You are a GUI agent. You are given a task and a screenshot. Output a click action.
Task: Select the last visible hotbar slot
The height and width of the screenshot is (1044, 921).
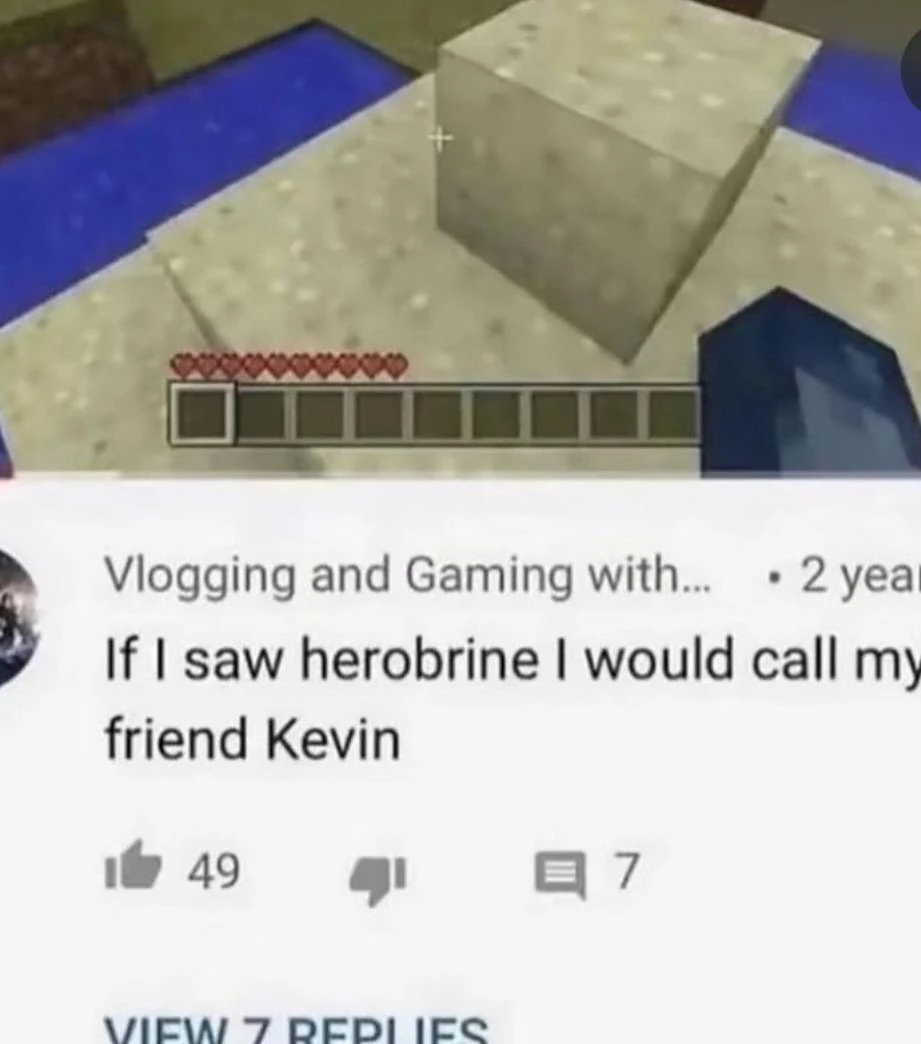(x=674, y=415)
